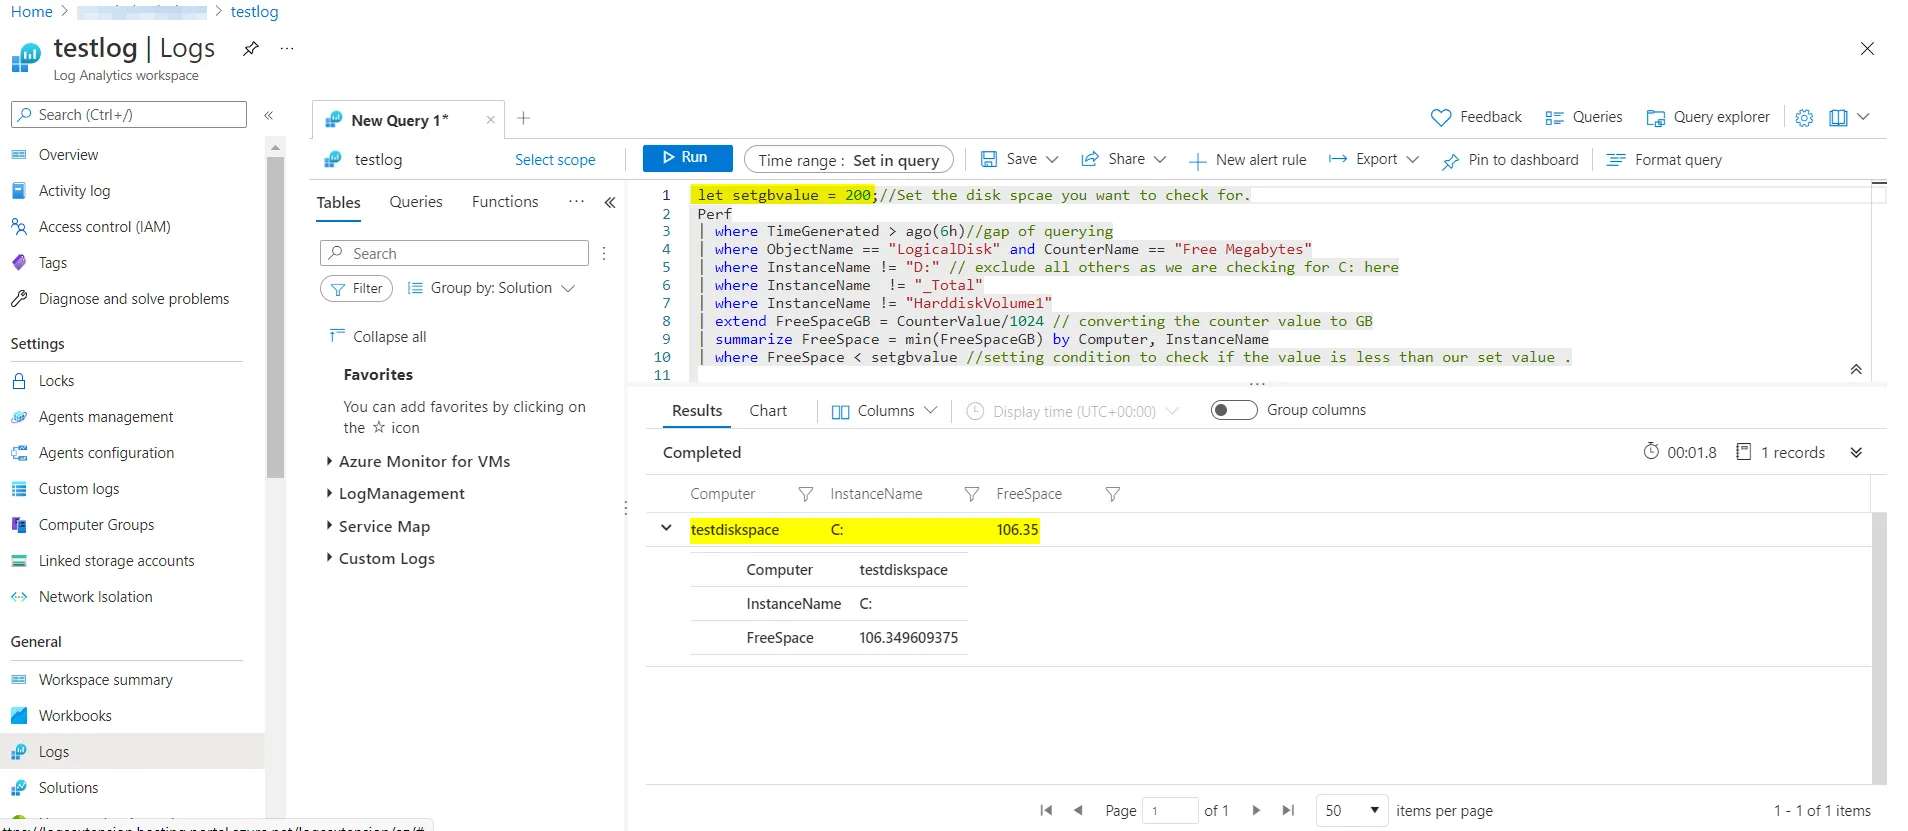Change Group by: Solution dropdown
This screenshot has width=1908, height=831.
point(491,288)
